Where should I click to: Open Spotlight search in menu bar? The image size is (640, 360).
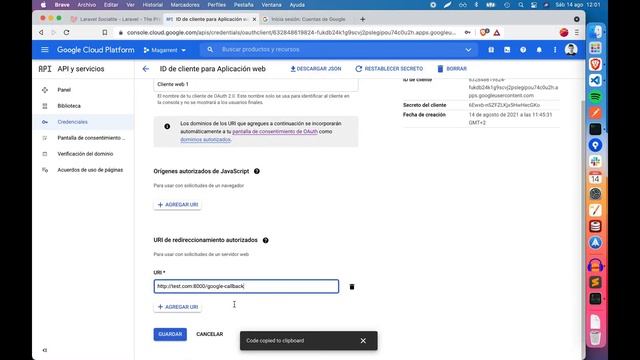click(x=521, y=5)
